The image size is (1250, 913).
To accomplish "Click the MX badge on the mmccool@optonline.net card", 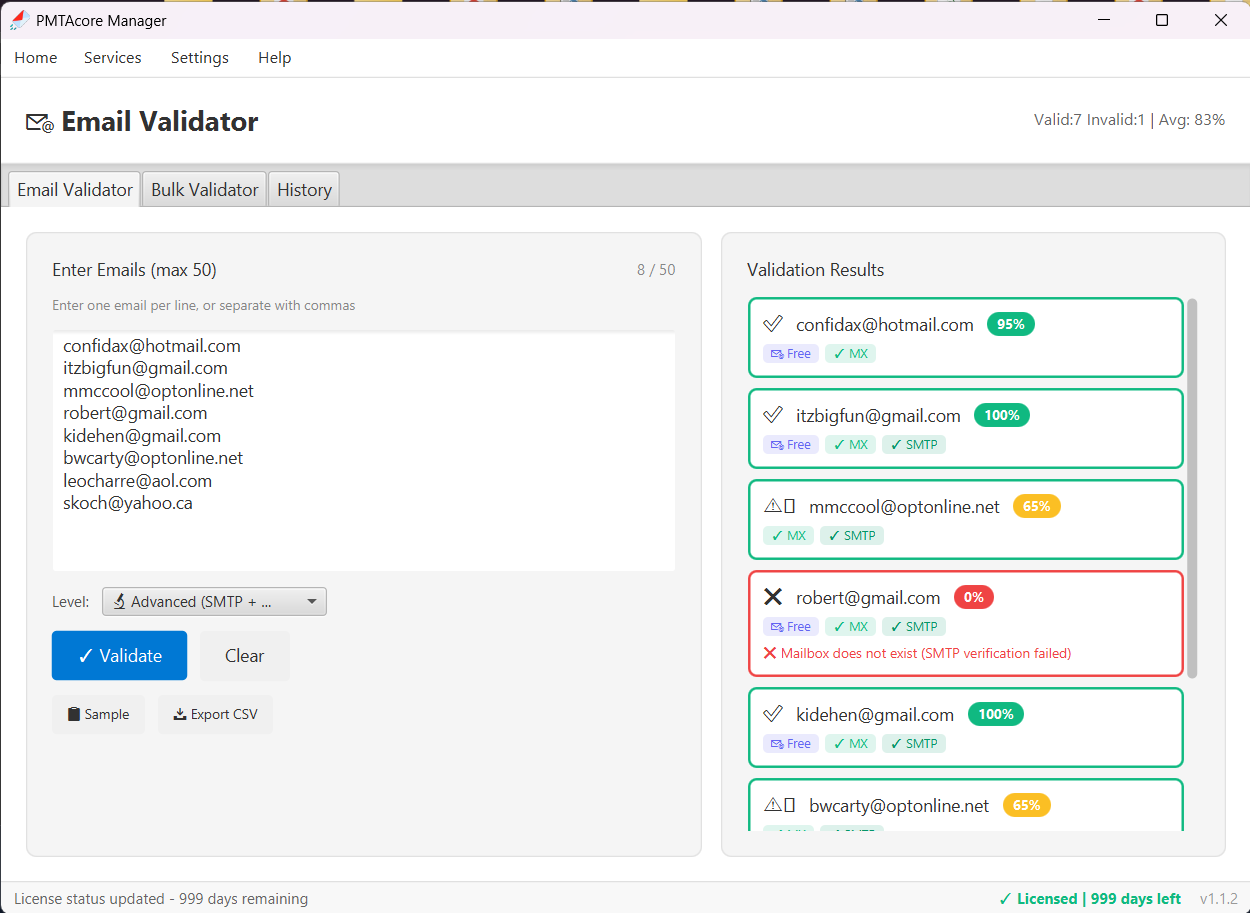I will (788, 535).
